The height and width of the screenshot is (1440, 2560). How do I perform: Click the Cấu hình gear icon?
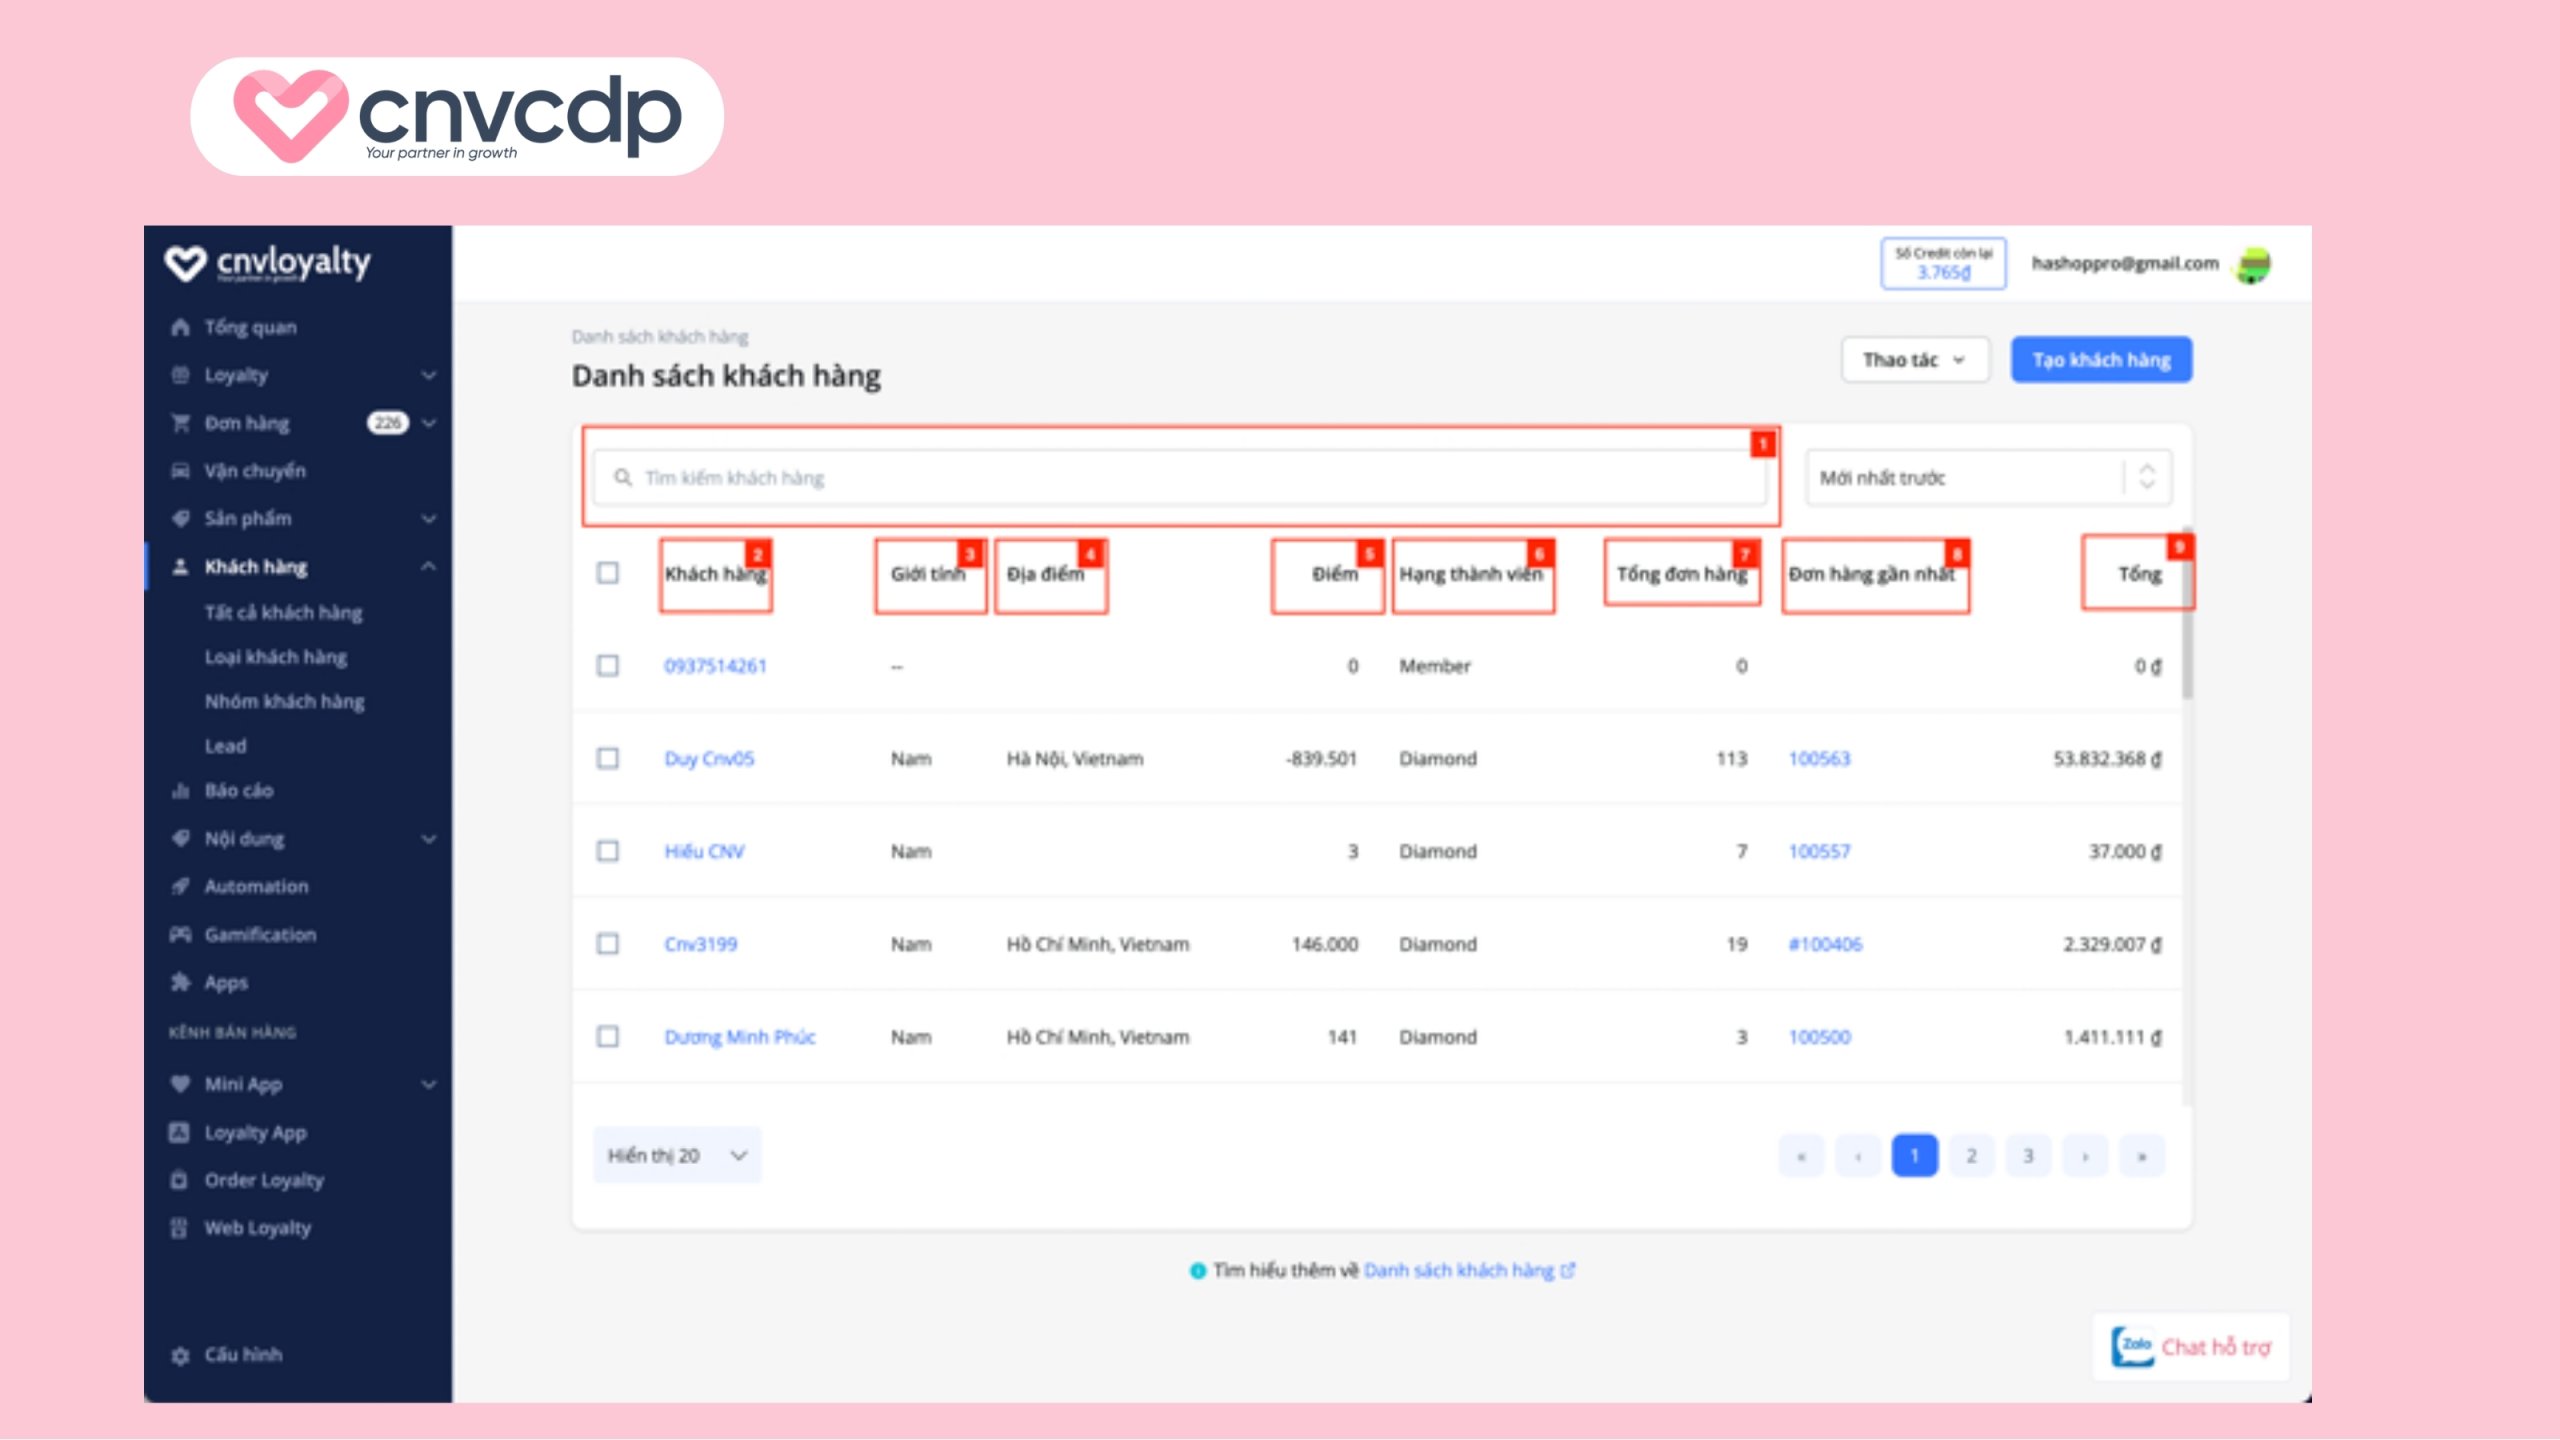(181, 1355)
